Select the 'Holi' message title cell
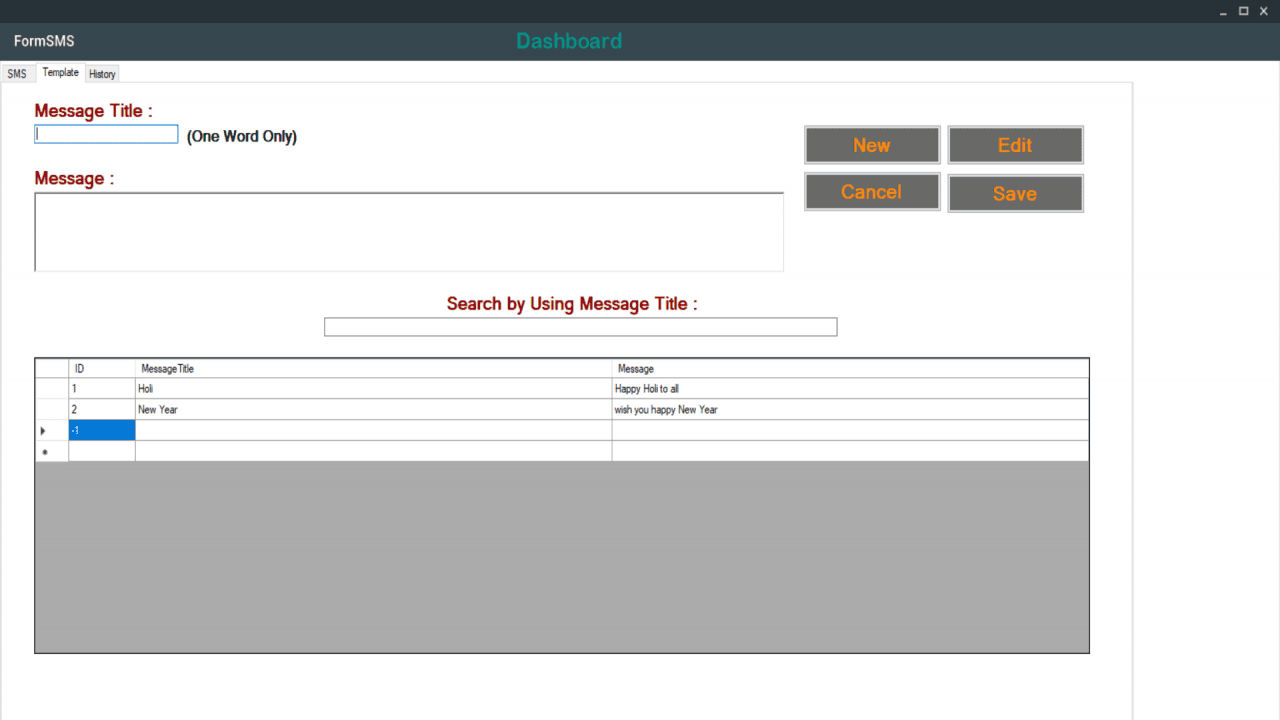The height and width of the screenshot is (720, 1280). click(373, 389)
